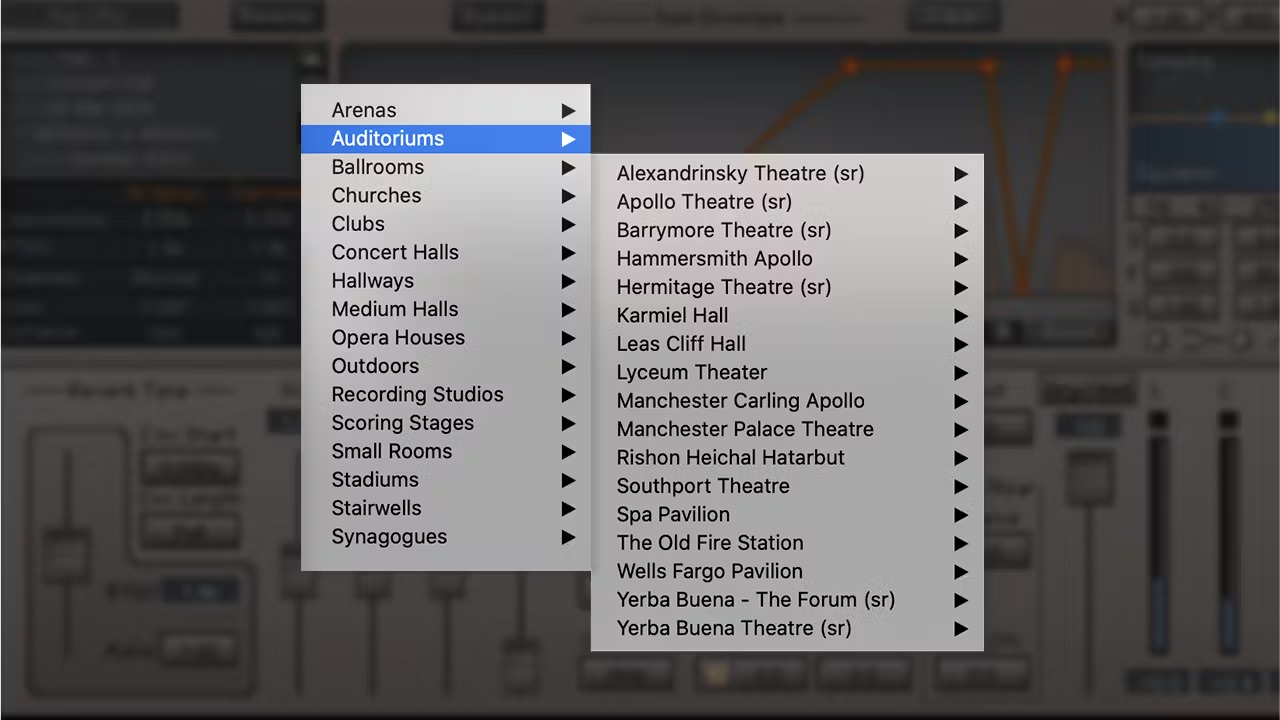Select Wells Fargo Pavilion

tap(787, 571)
